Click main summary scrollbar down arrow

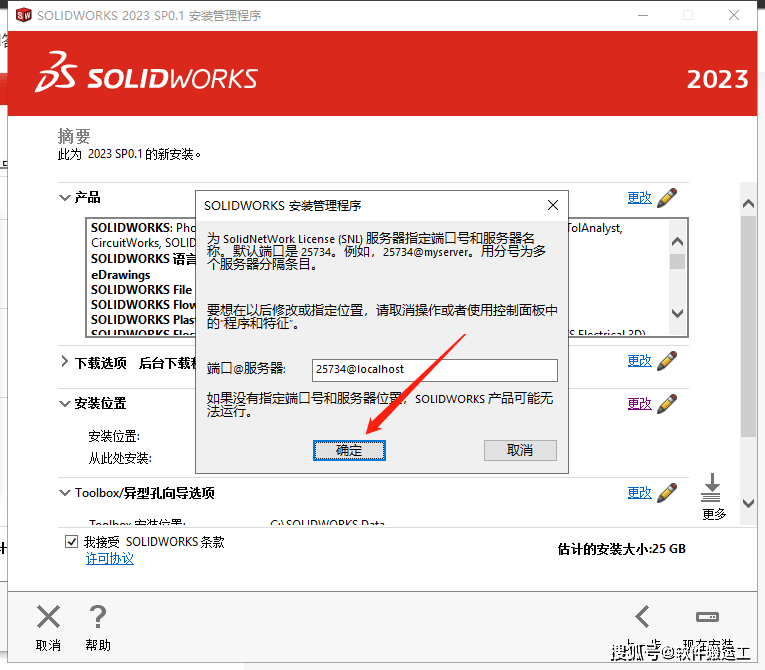tap(748, 503)
